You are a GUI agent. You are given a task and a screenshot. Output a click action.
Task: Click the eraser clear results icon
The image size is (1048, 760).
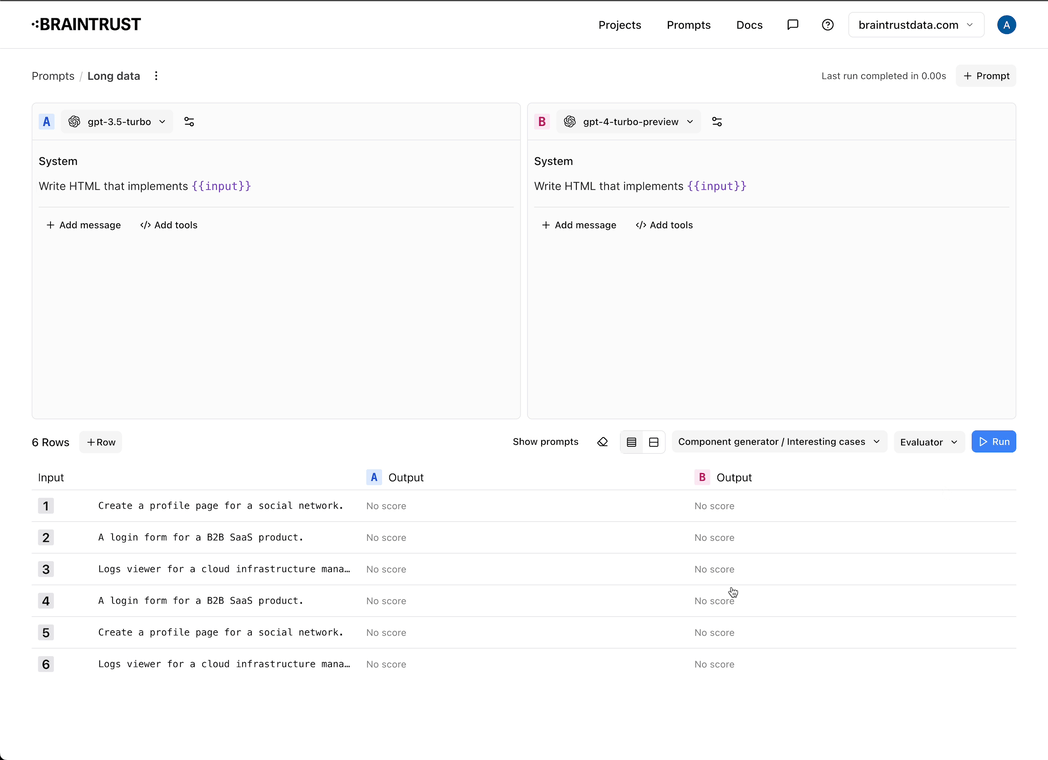click(602, 442)
